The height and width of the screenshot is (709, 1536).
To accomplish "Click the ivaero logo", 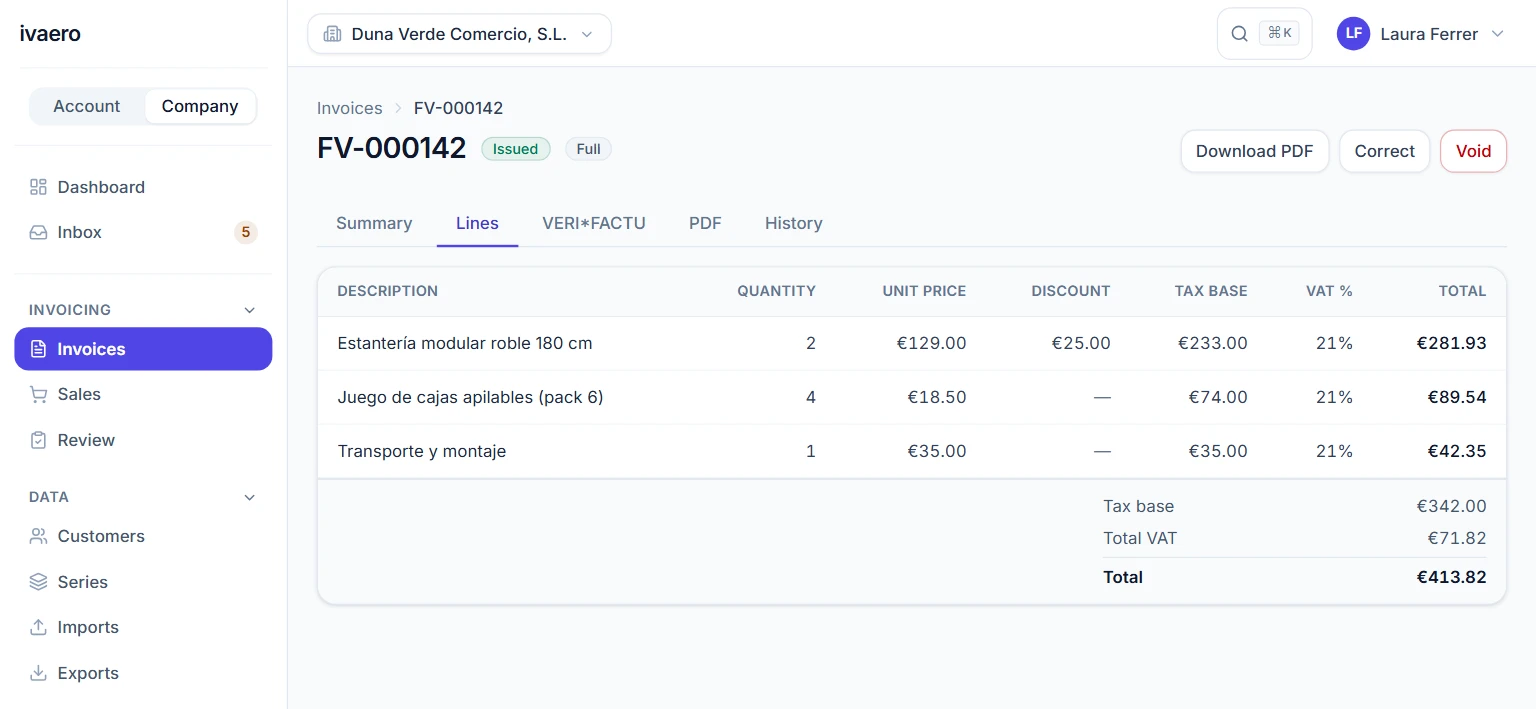I will (x=50, y=33).
